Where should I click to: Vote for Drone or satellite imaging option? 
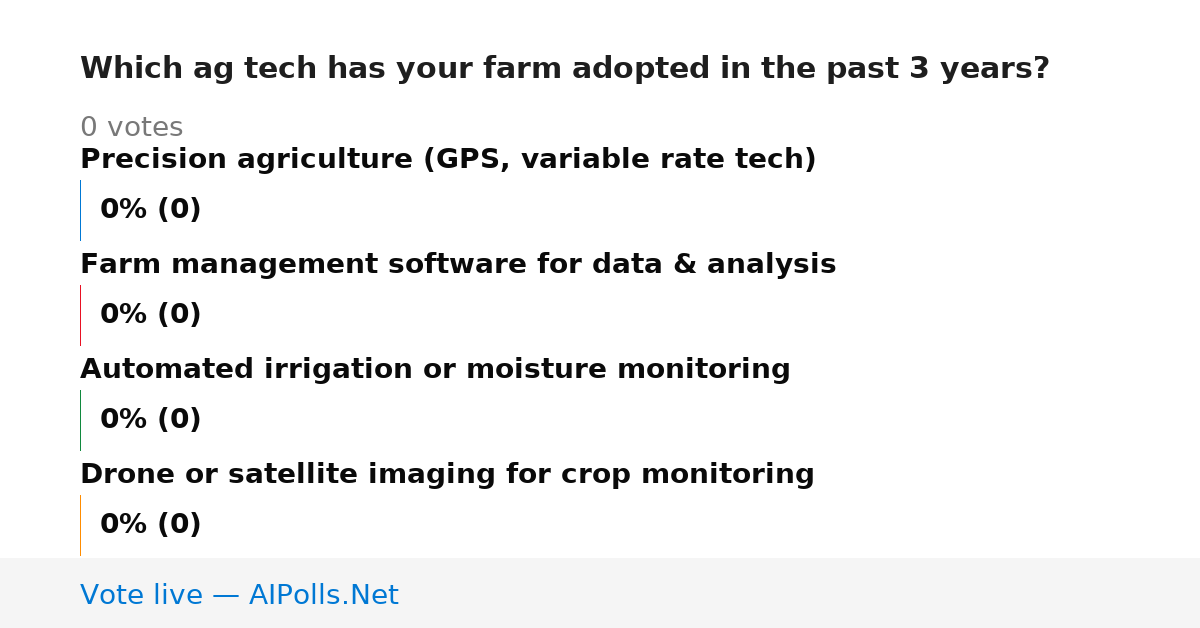(x=447, y=475)
